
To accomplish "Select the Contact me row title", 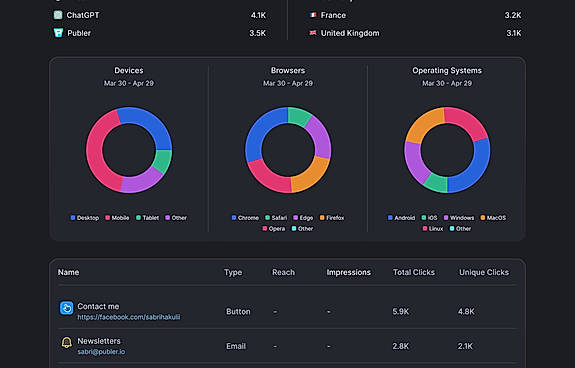I will pos(98,306).
